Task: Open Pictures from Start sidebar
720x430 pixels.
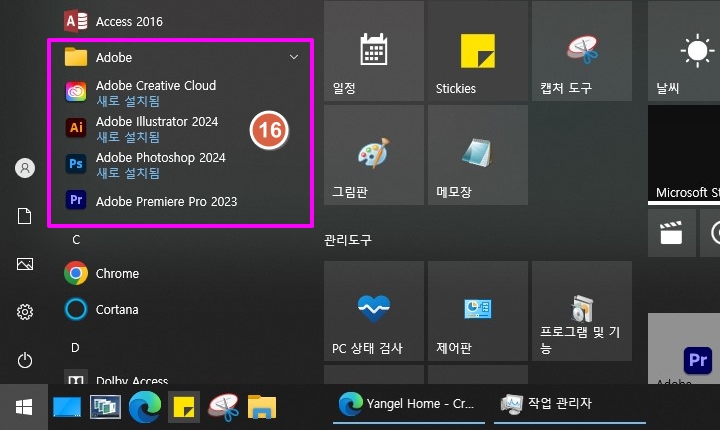Action: click(x=25, y=264)
